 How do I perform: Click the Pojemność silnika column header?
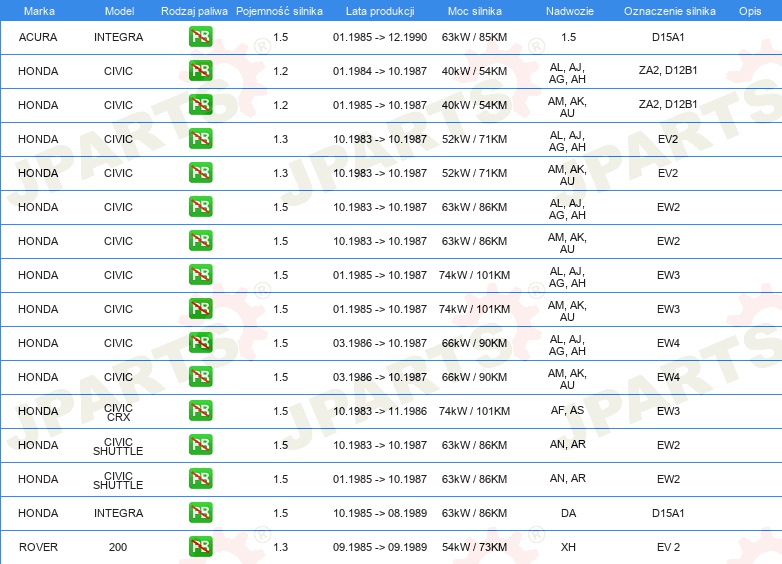[x=279, y=11]
